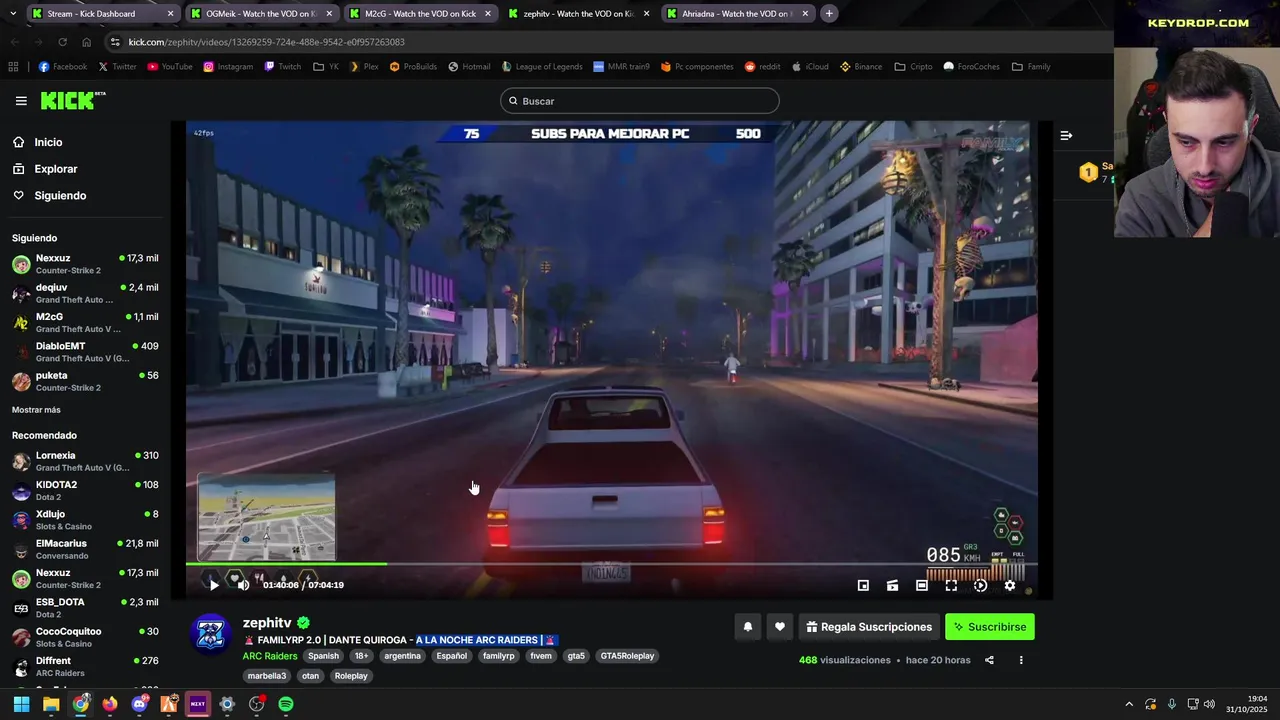Open Windows Start menu
This screenshot has height=720, width=1280.
[21, 704]
